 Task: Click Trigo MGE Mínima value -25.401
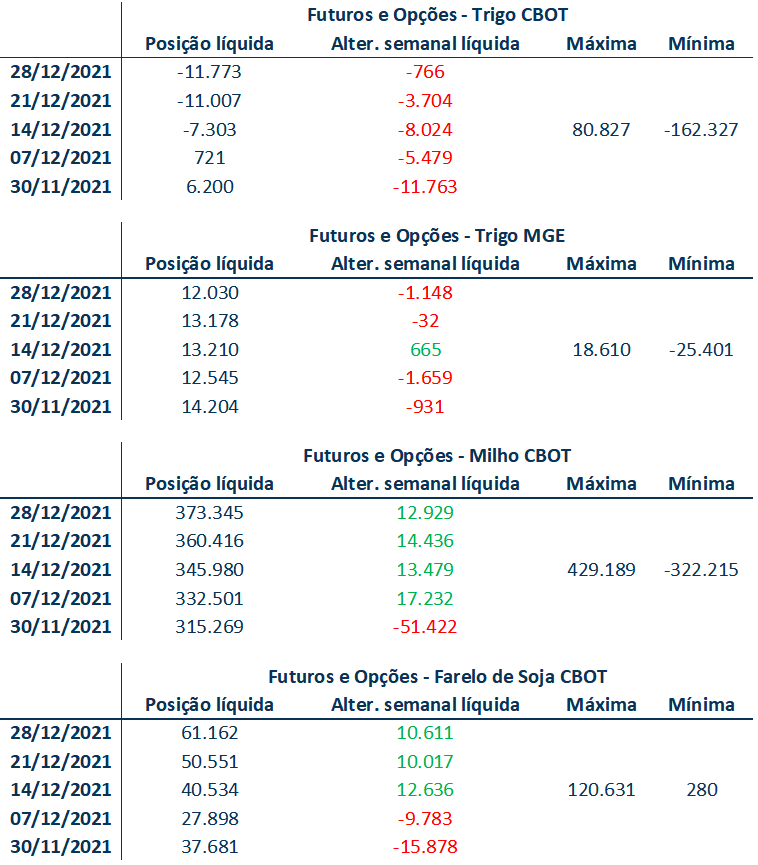pyautogui.click(x=701, y=350)
